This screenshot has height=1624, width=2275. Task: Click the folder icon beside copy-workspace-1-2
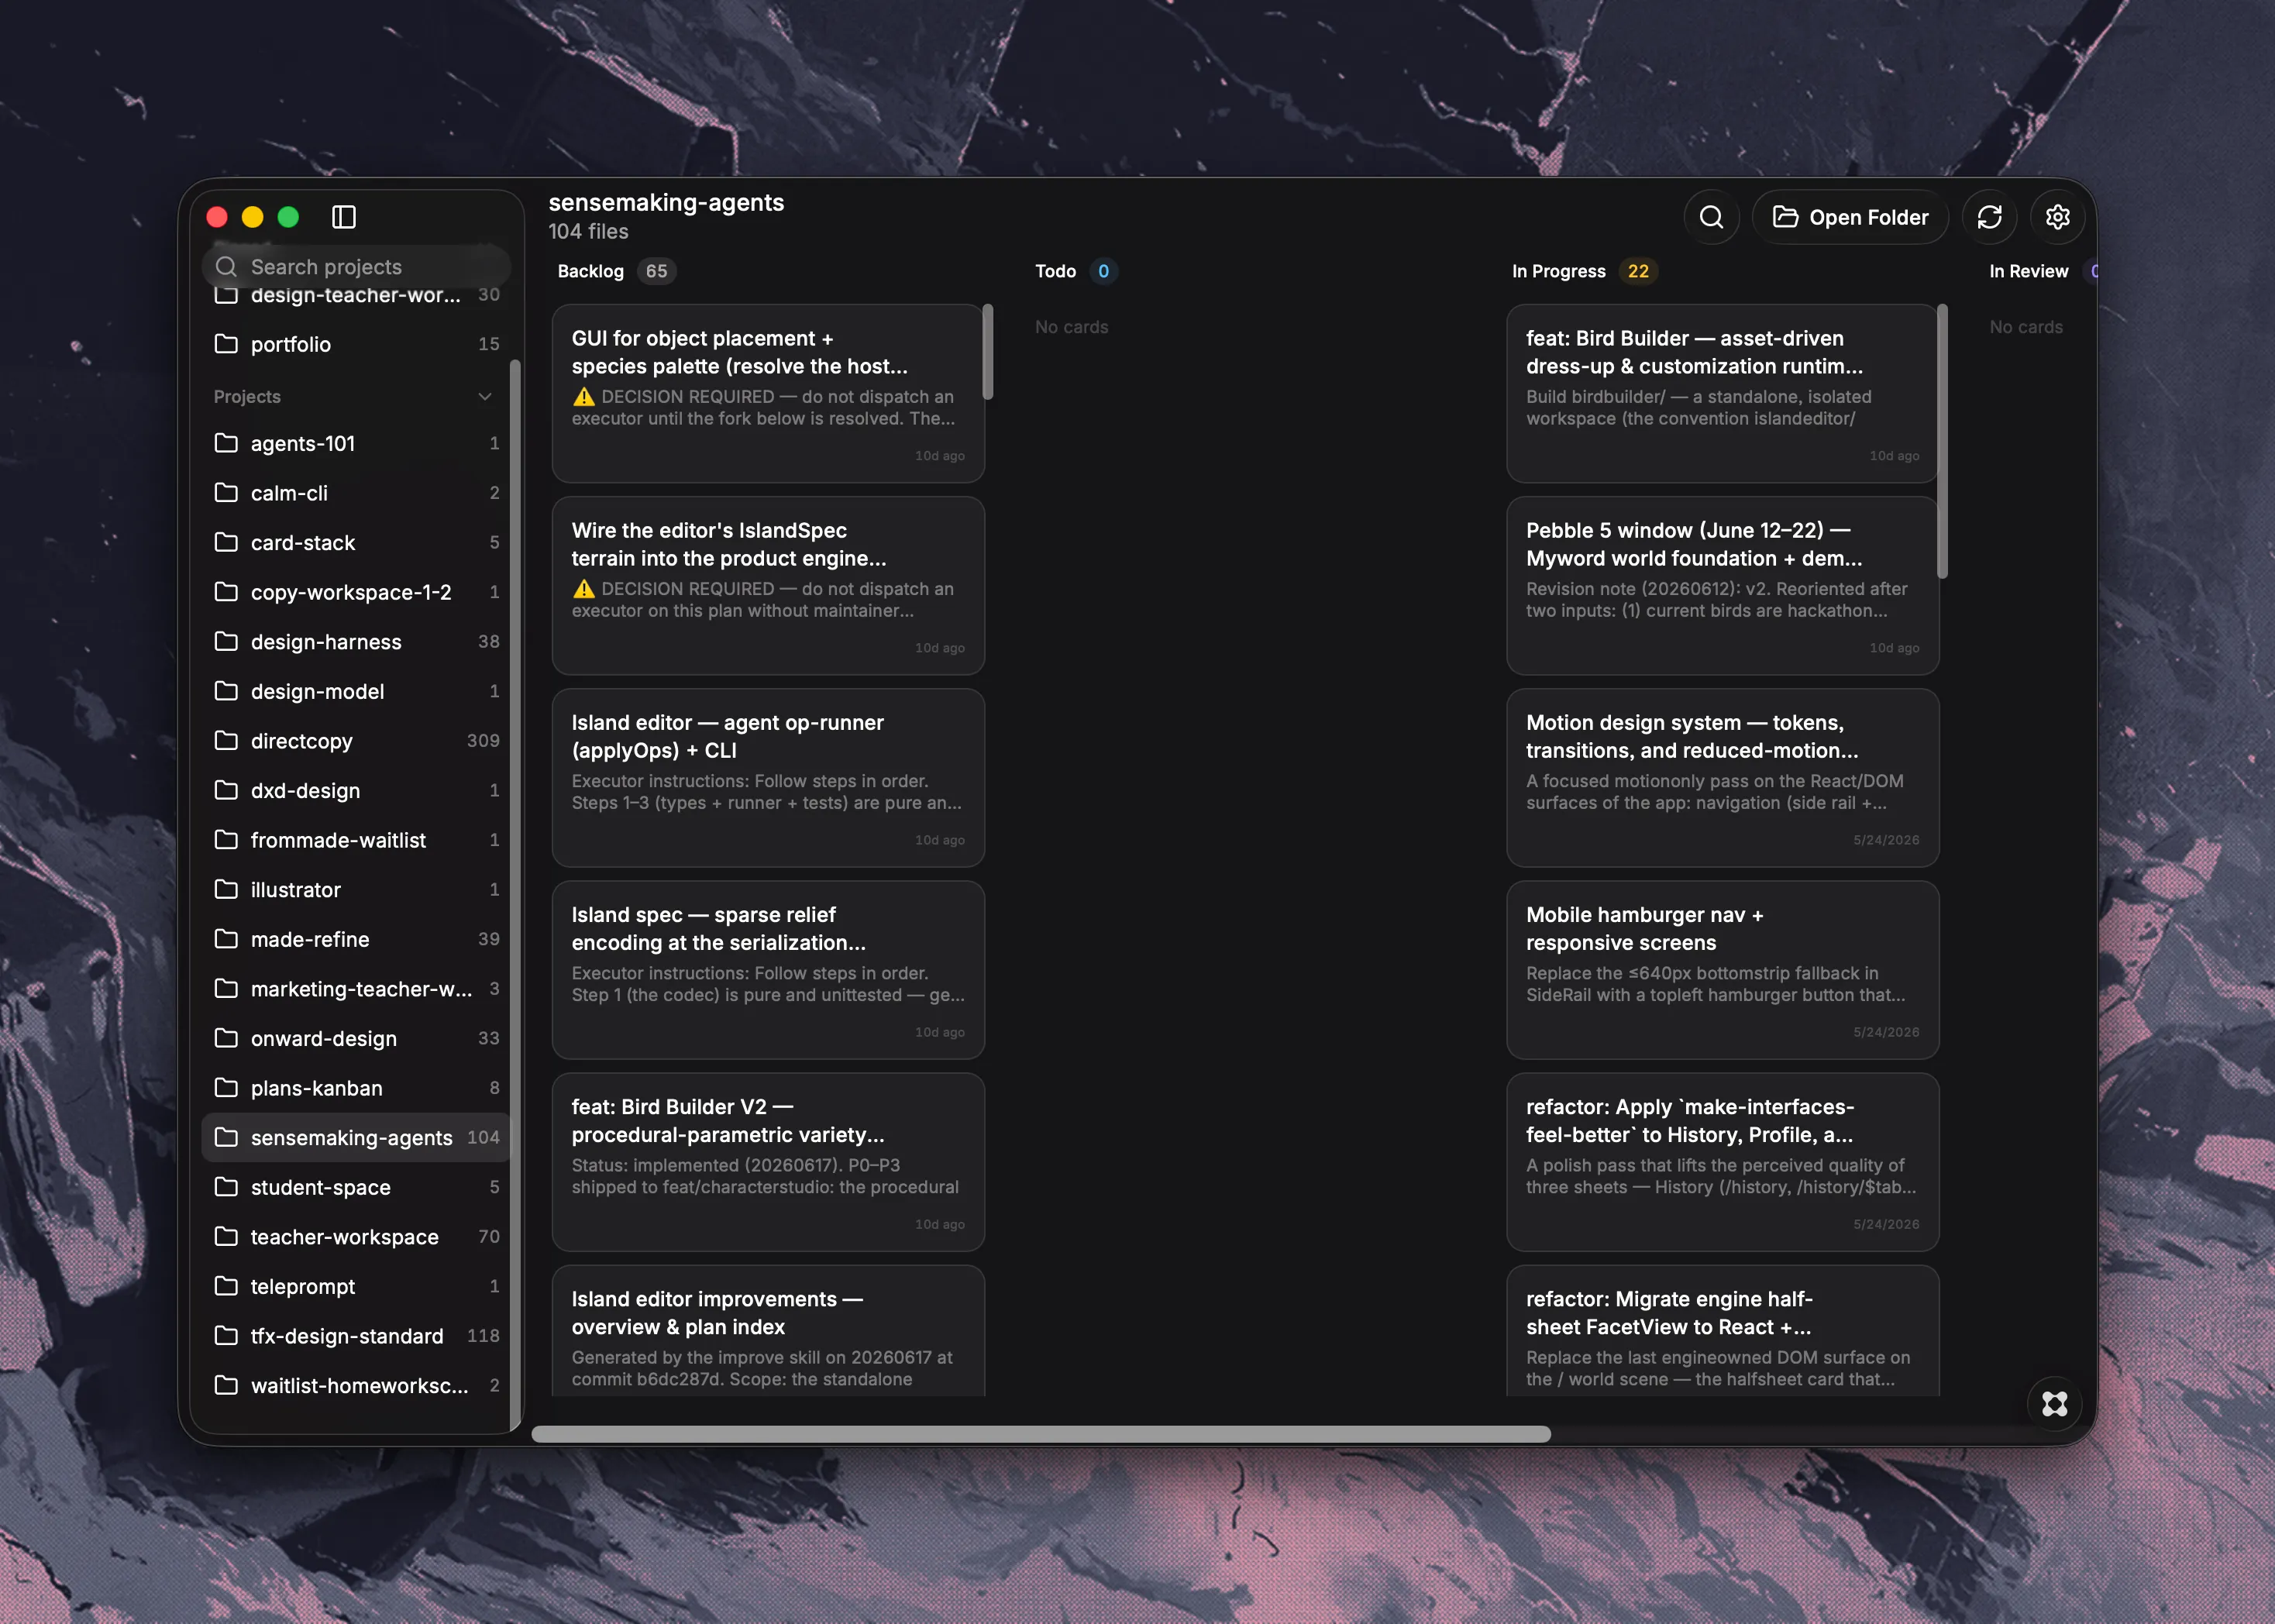coord(226,592)
